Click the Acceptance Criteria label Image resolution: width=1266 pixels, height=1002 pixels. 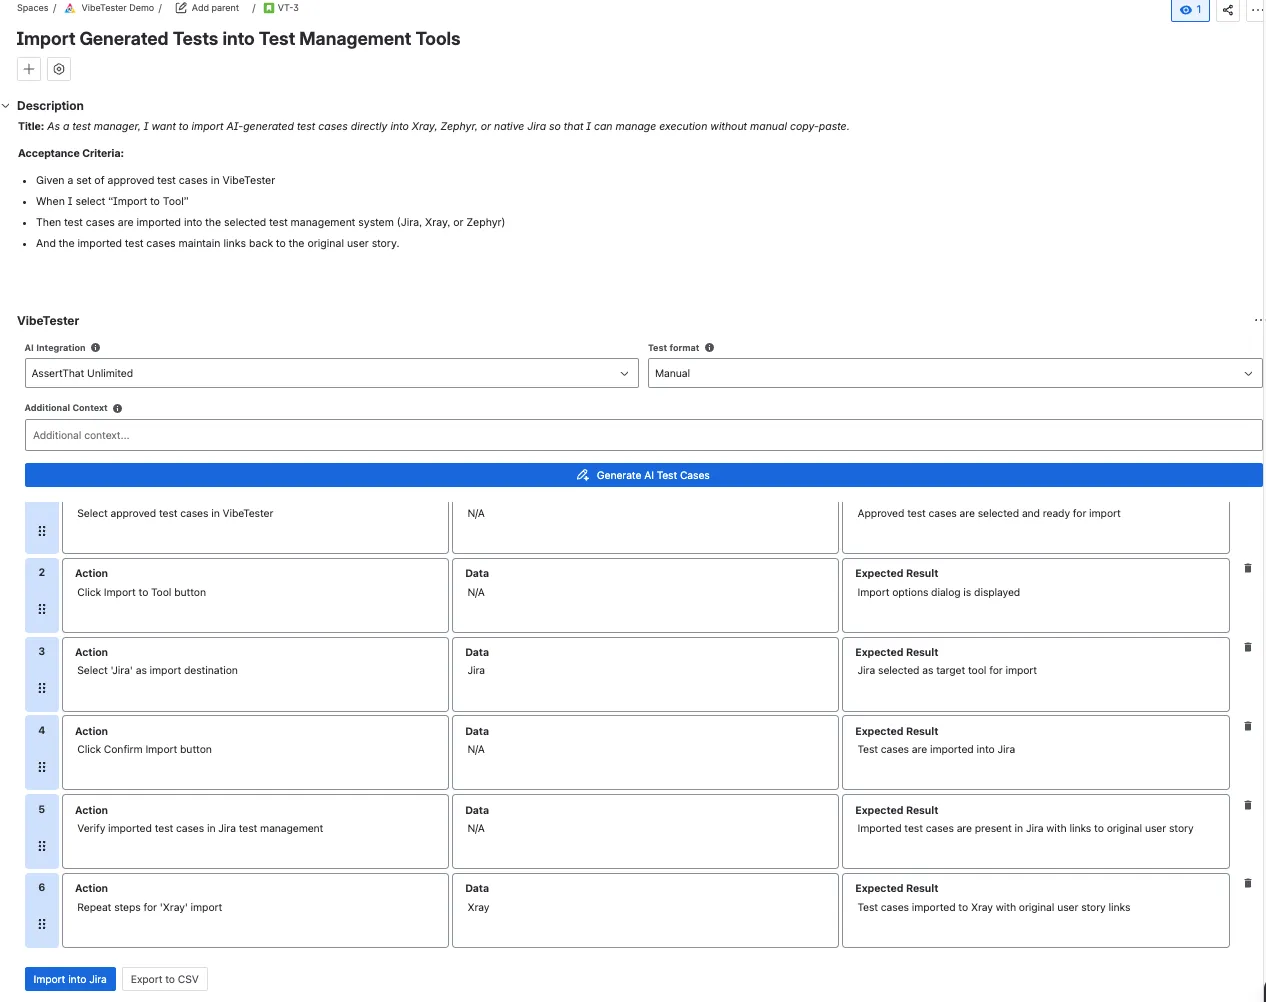click(71, 153)
